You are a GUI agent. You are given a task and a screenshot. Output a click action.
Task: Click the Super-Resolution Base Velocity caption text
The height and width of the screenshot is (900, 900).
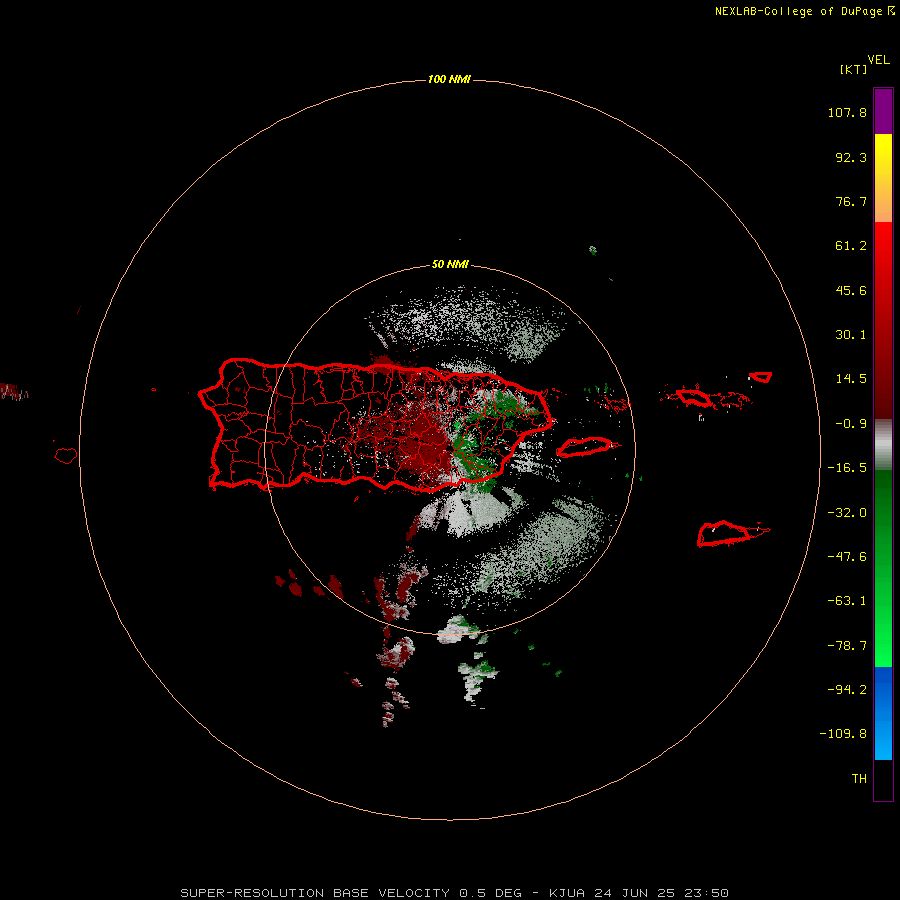tap(455, 893)
